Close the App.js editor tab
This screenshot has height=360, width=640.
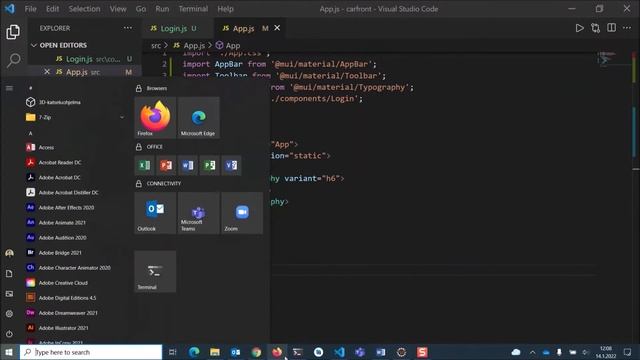click(277, 28)
